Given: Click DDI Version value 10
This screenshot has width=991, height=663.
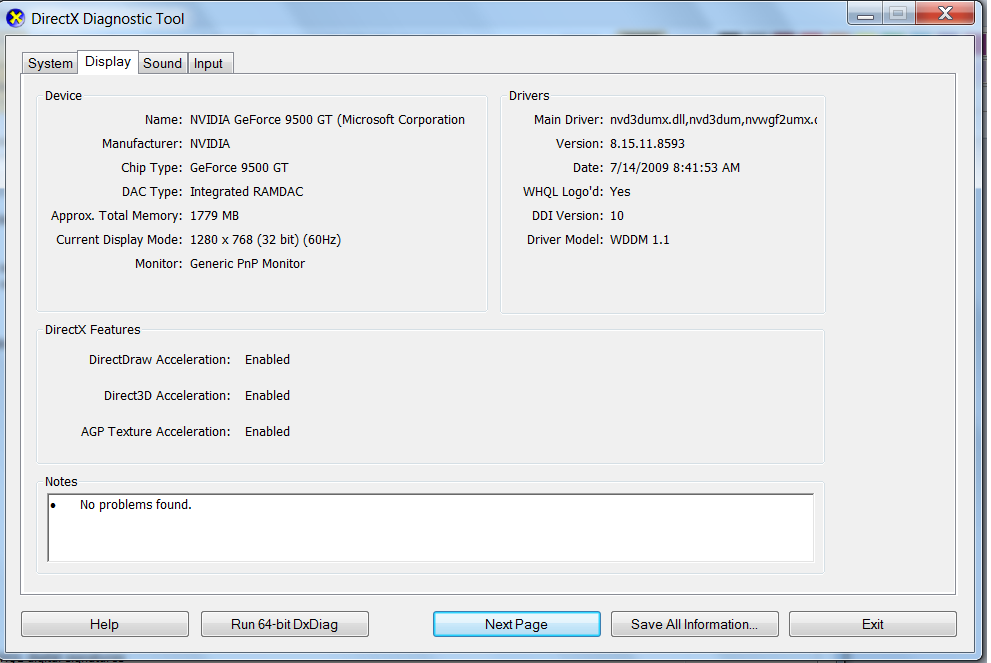Looking at the screenshot, I should (617, 216).
